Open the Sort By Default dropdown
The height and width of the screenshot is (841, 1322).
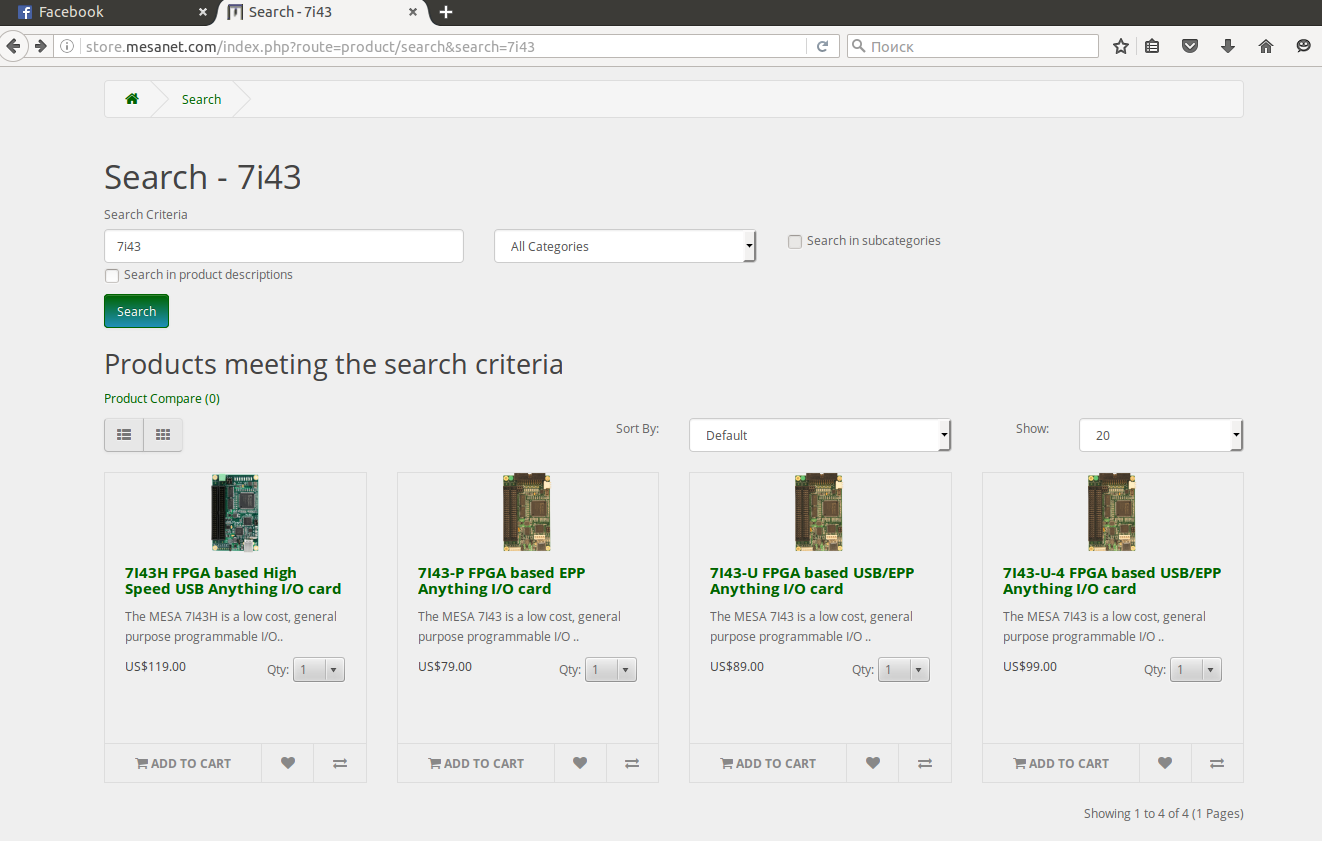tap(820, 435)
